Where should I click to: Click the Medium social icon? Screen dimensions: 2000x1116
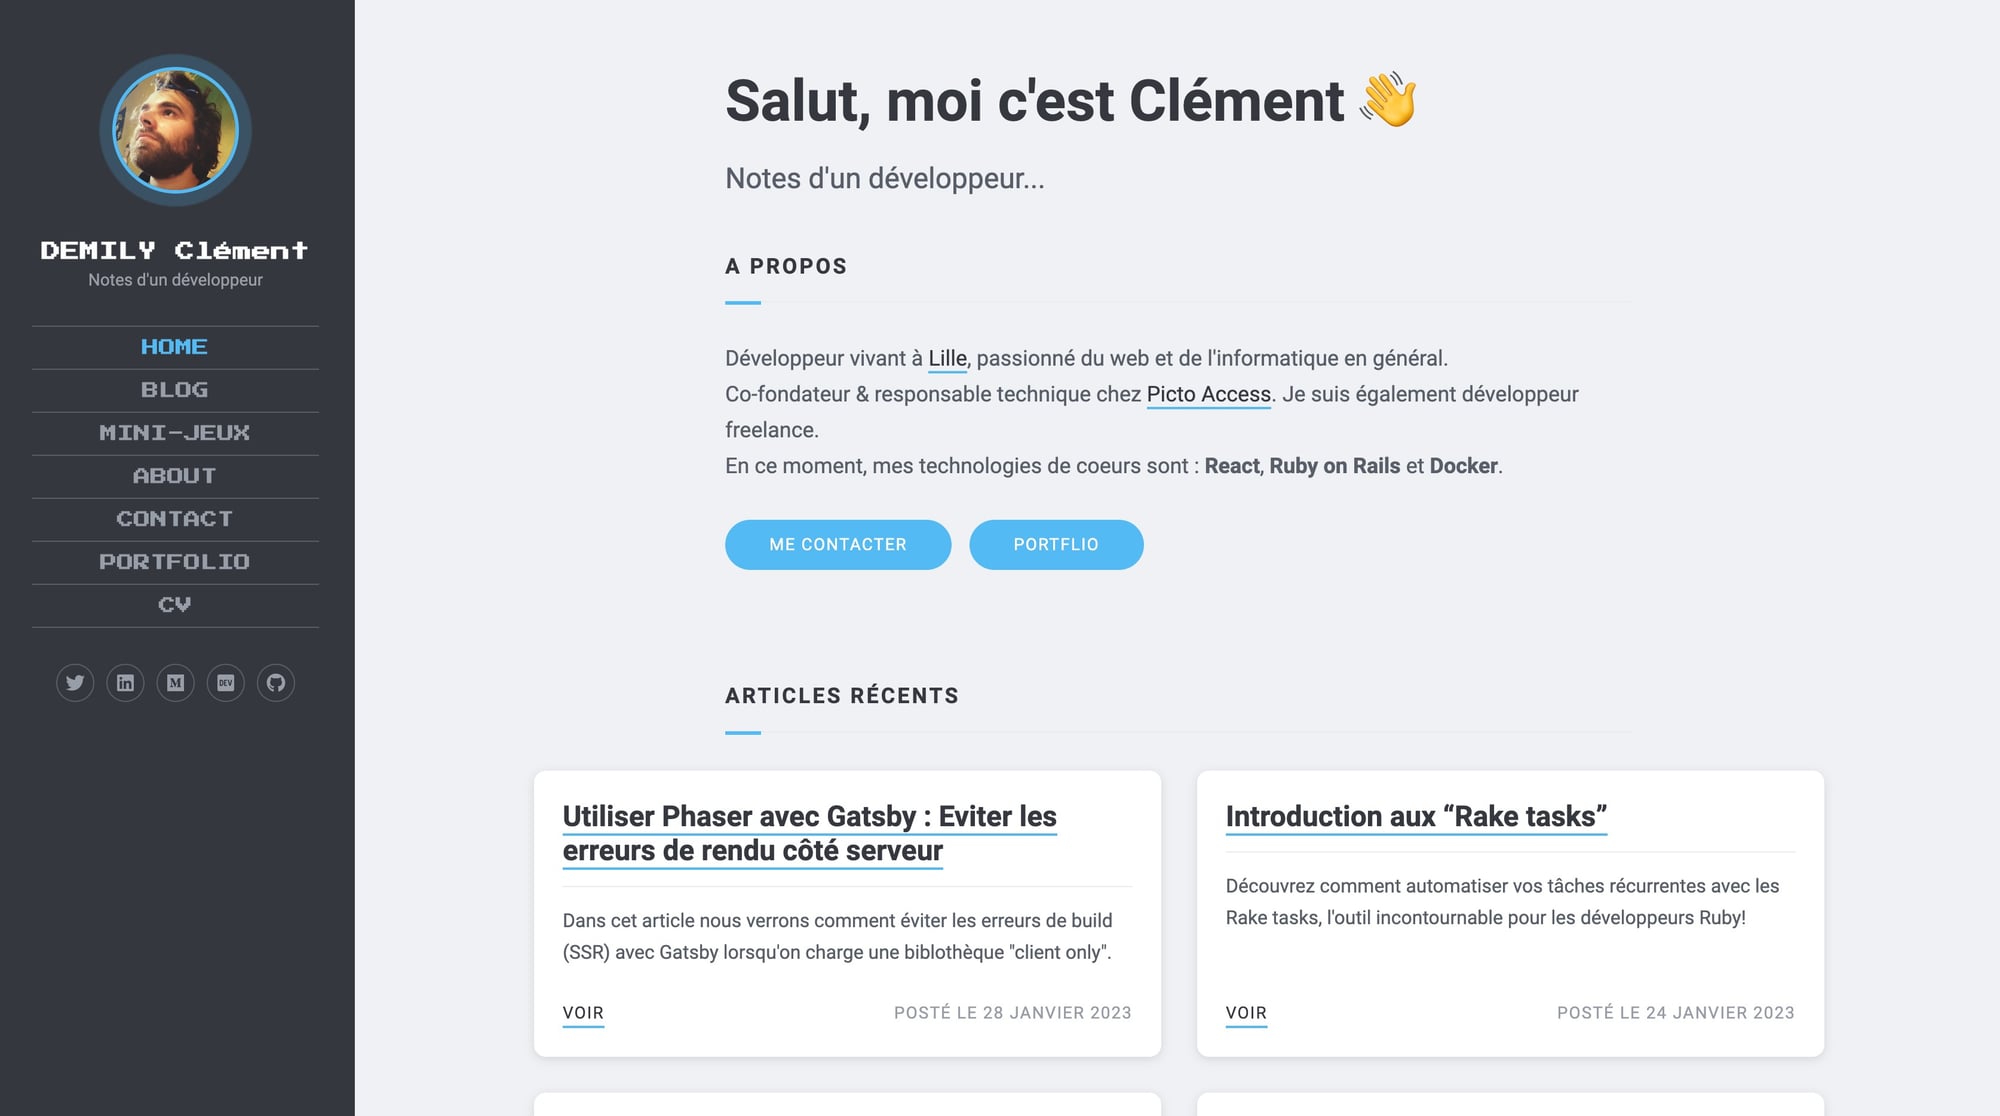click(176, 683)
